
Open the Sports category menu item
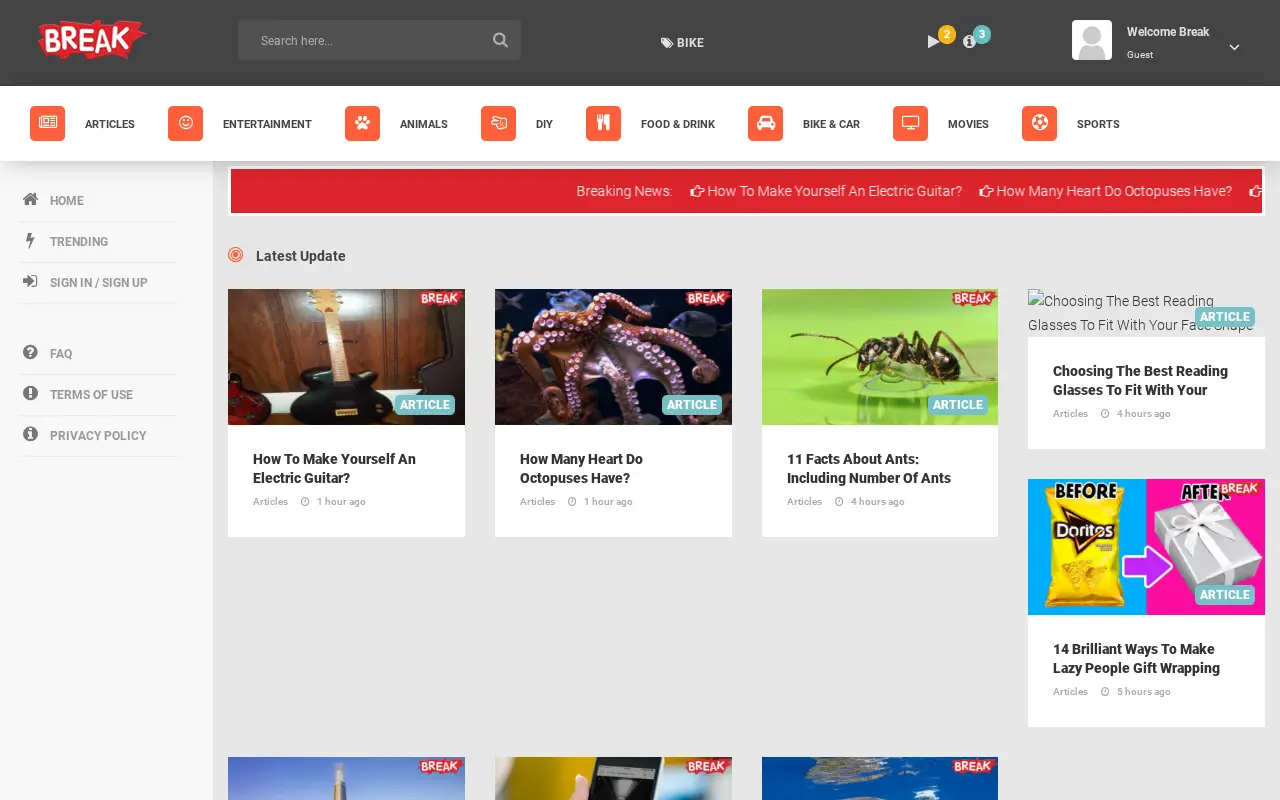click(1098, 124)
